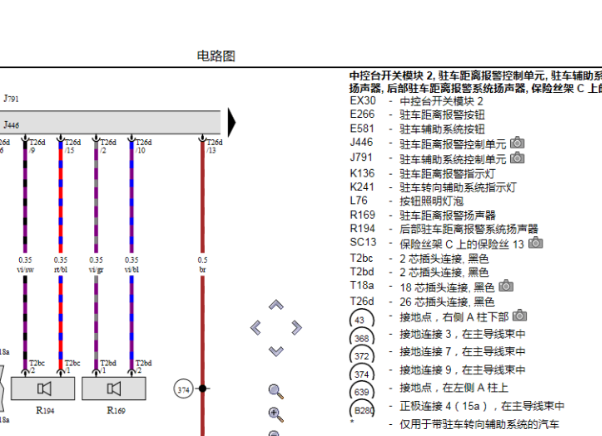Click legend circle 368
This screenshot has height=436, width=602.
[361, 337]
